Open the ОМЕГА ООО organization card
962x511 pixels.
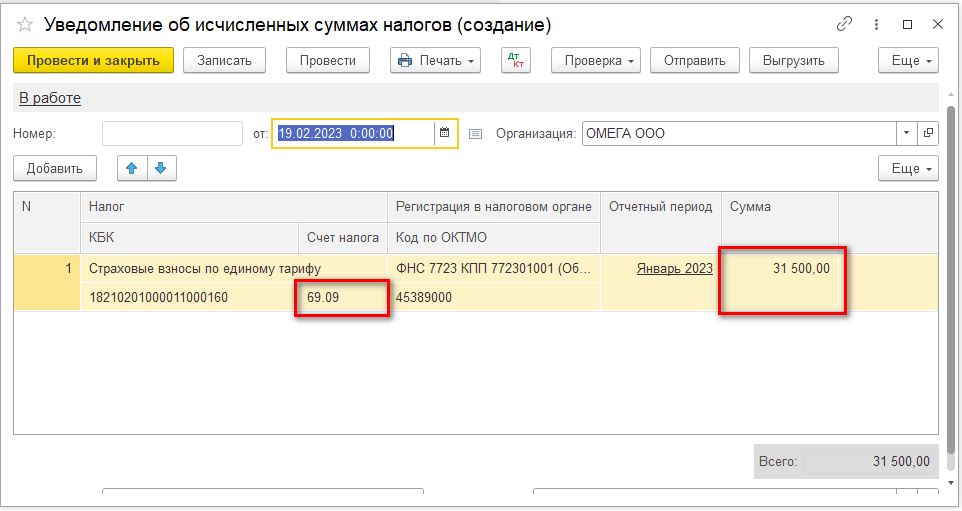pyautogui.click(x=928, y=133)
